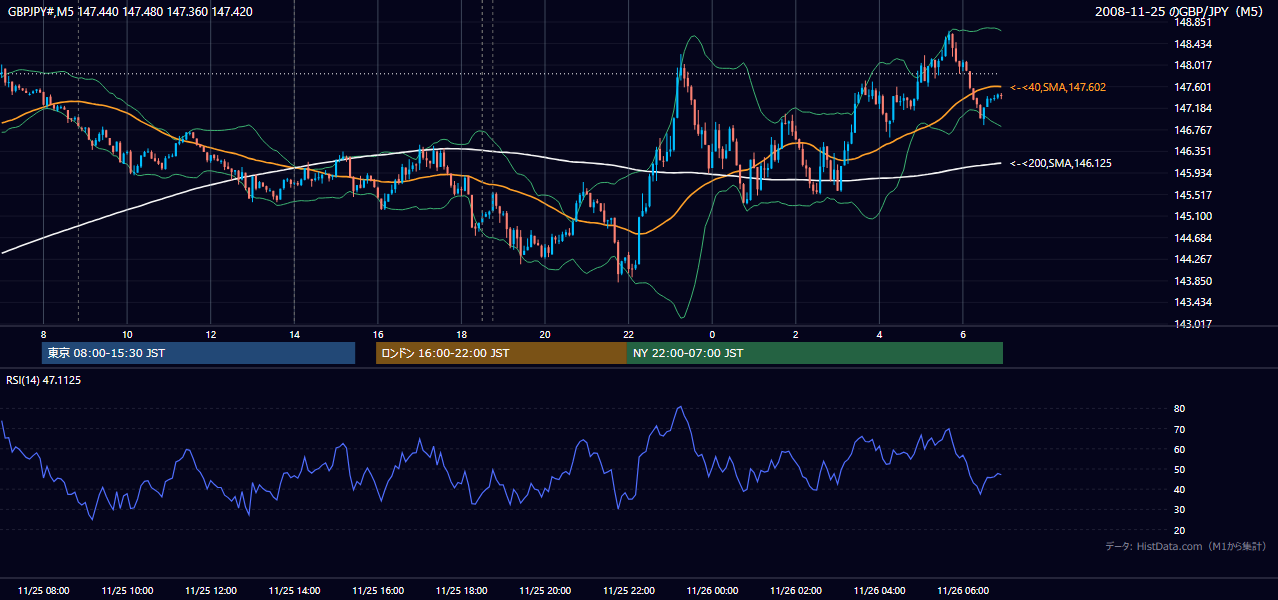Click hour label 16 under price chart
The image size is (1278, 600).
tap(377, 334)
